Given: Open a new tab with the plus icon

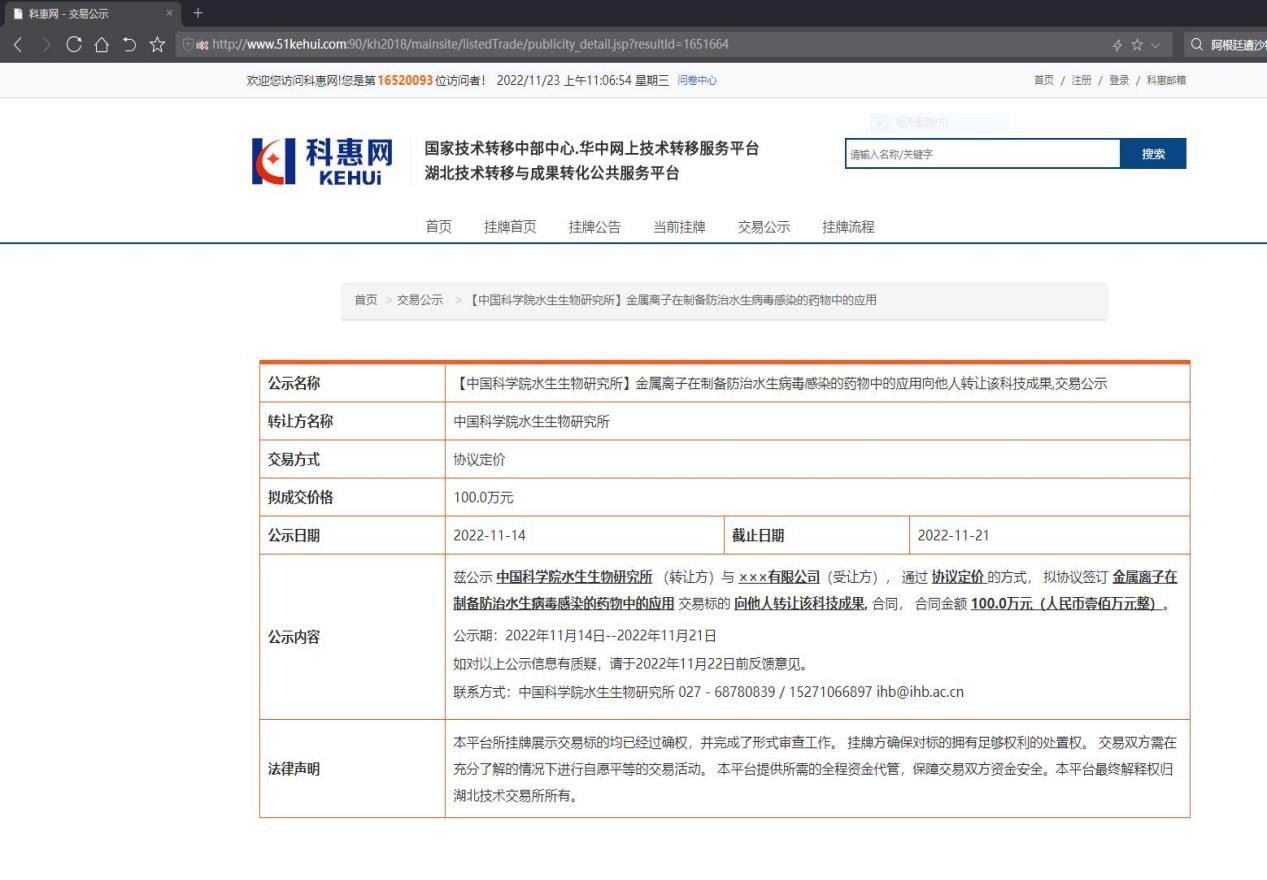Looking at the screenshot, I should tap(197, 13).
